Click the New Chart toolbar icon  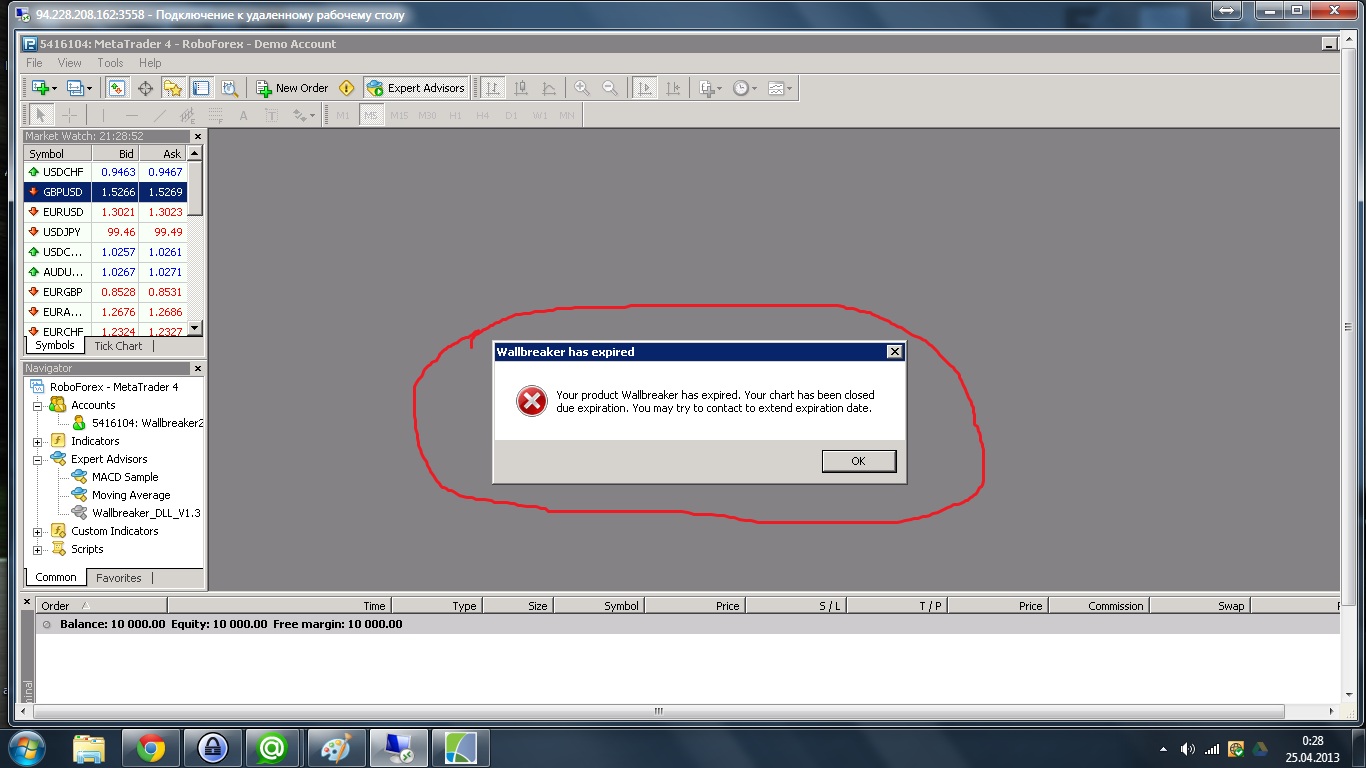[40, 88]
